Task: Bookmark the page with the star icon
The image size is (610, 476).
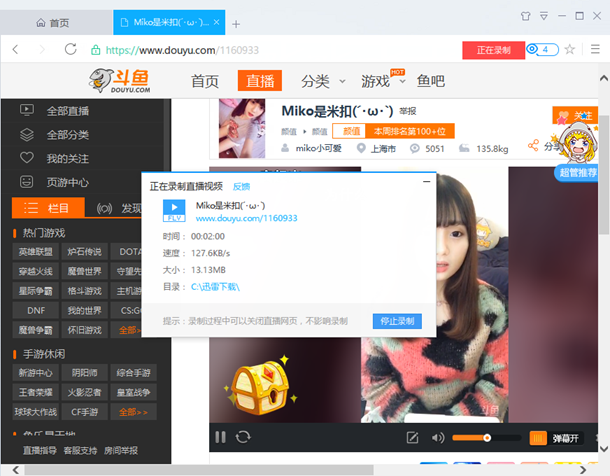Action: 570,49
